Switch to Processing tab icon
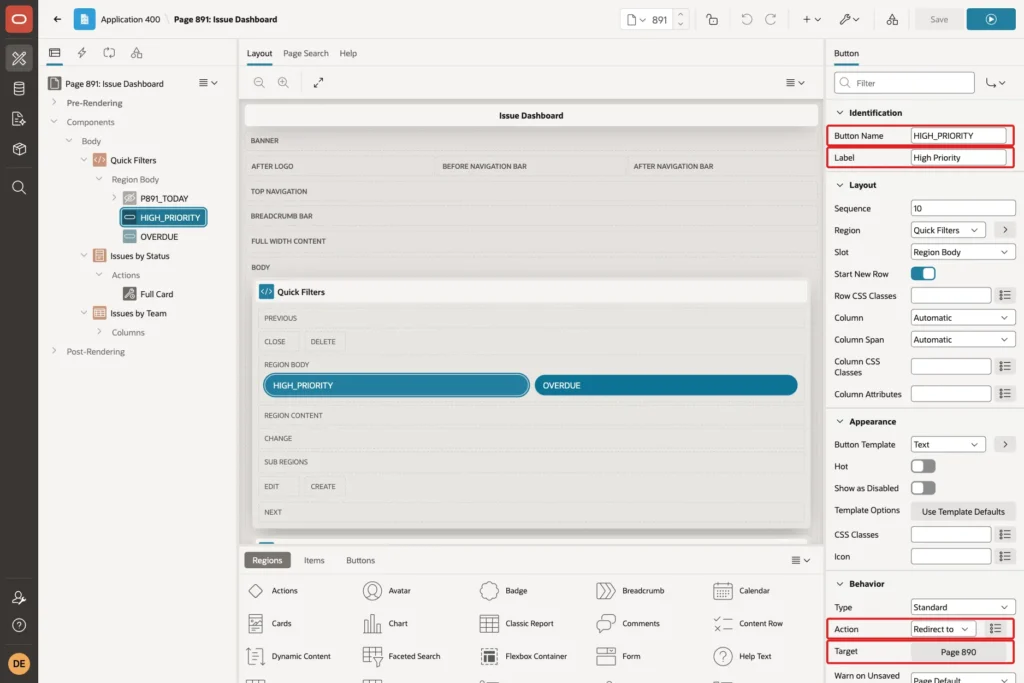 [x=109, y=53]
